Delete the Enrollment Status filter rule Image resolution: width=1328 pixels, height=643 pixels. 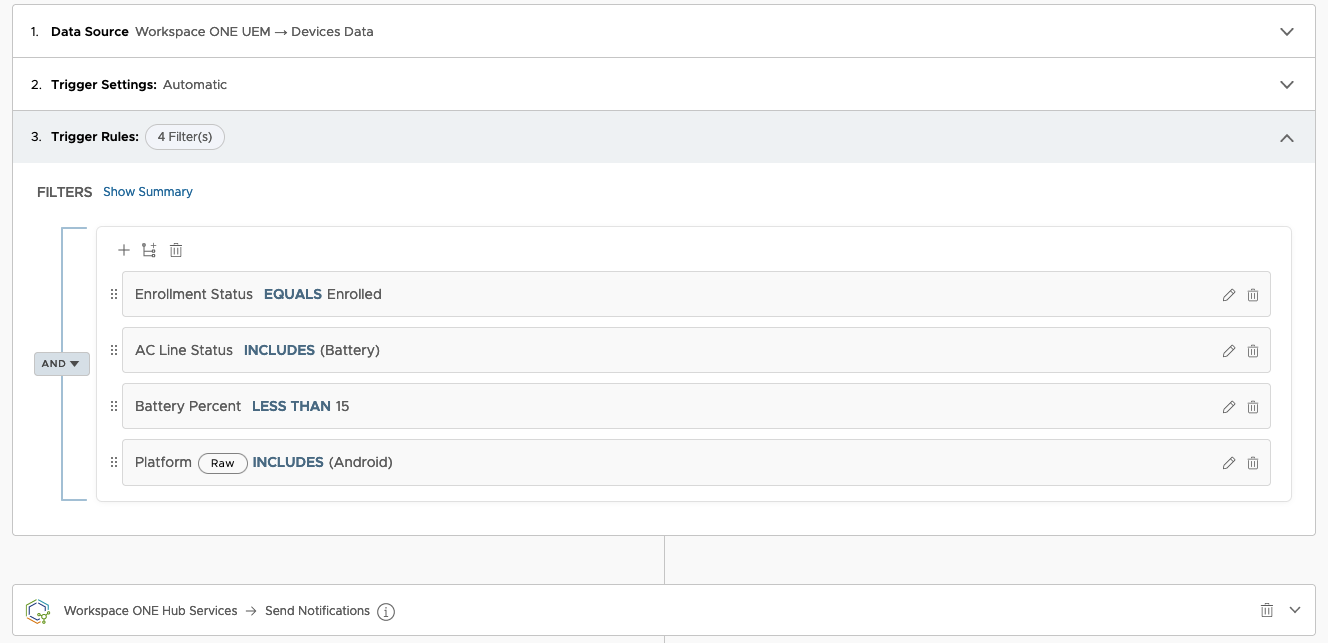coord(1253,295)
